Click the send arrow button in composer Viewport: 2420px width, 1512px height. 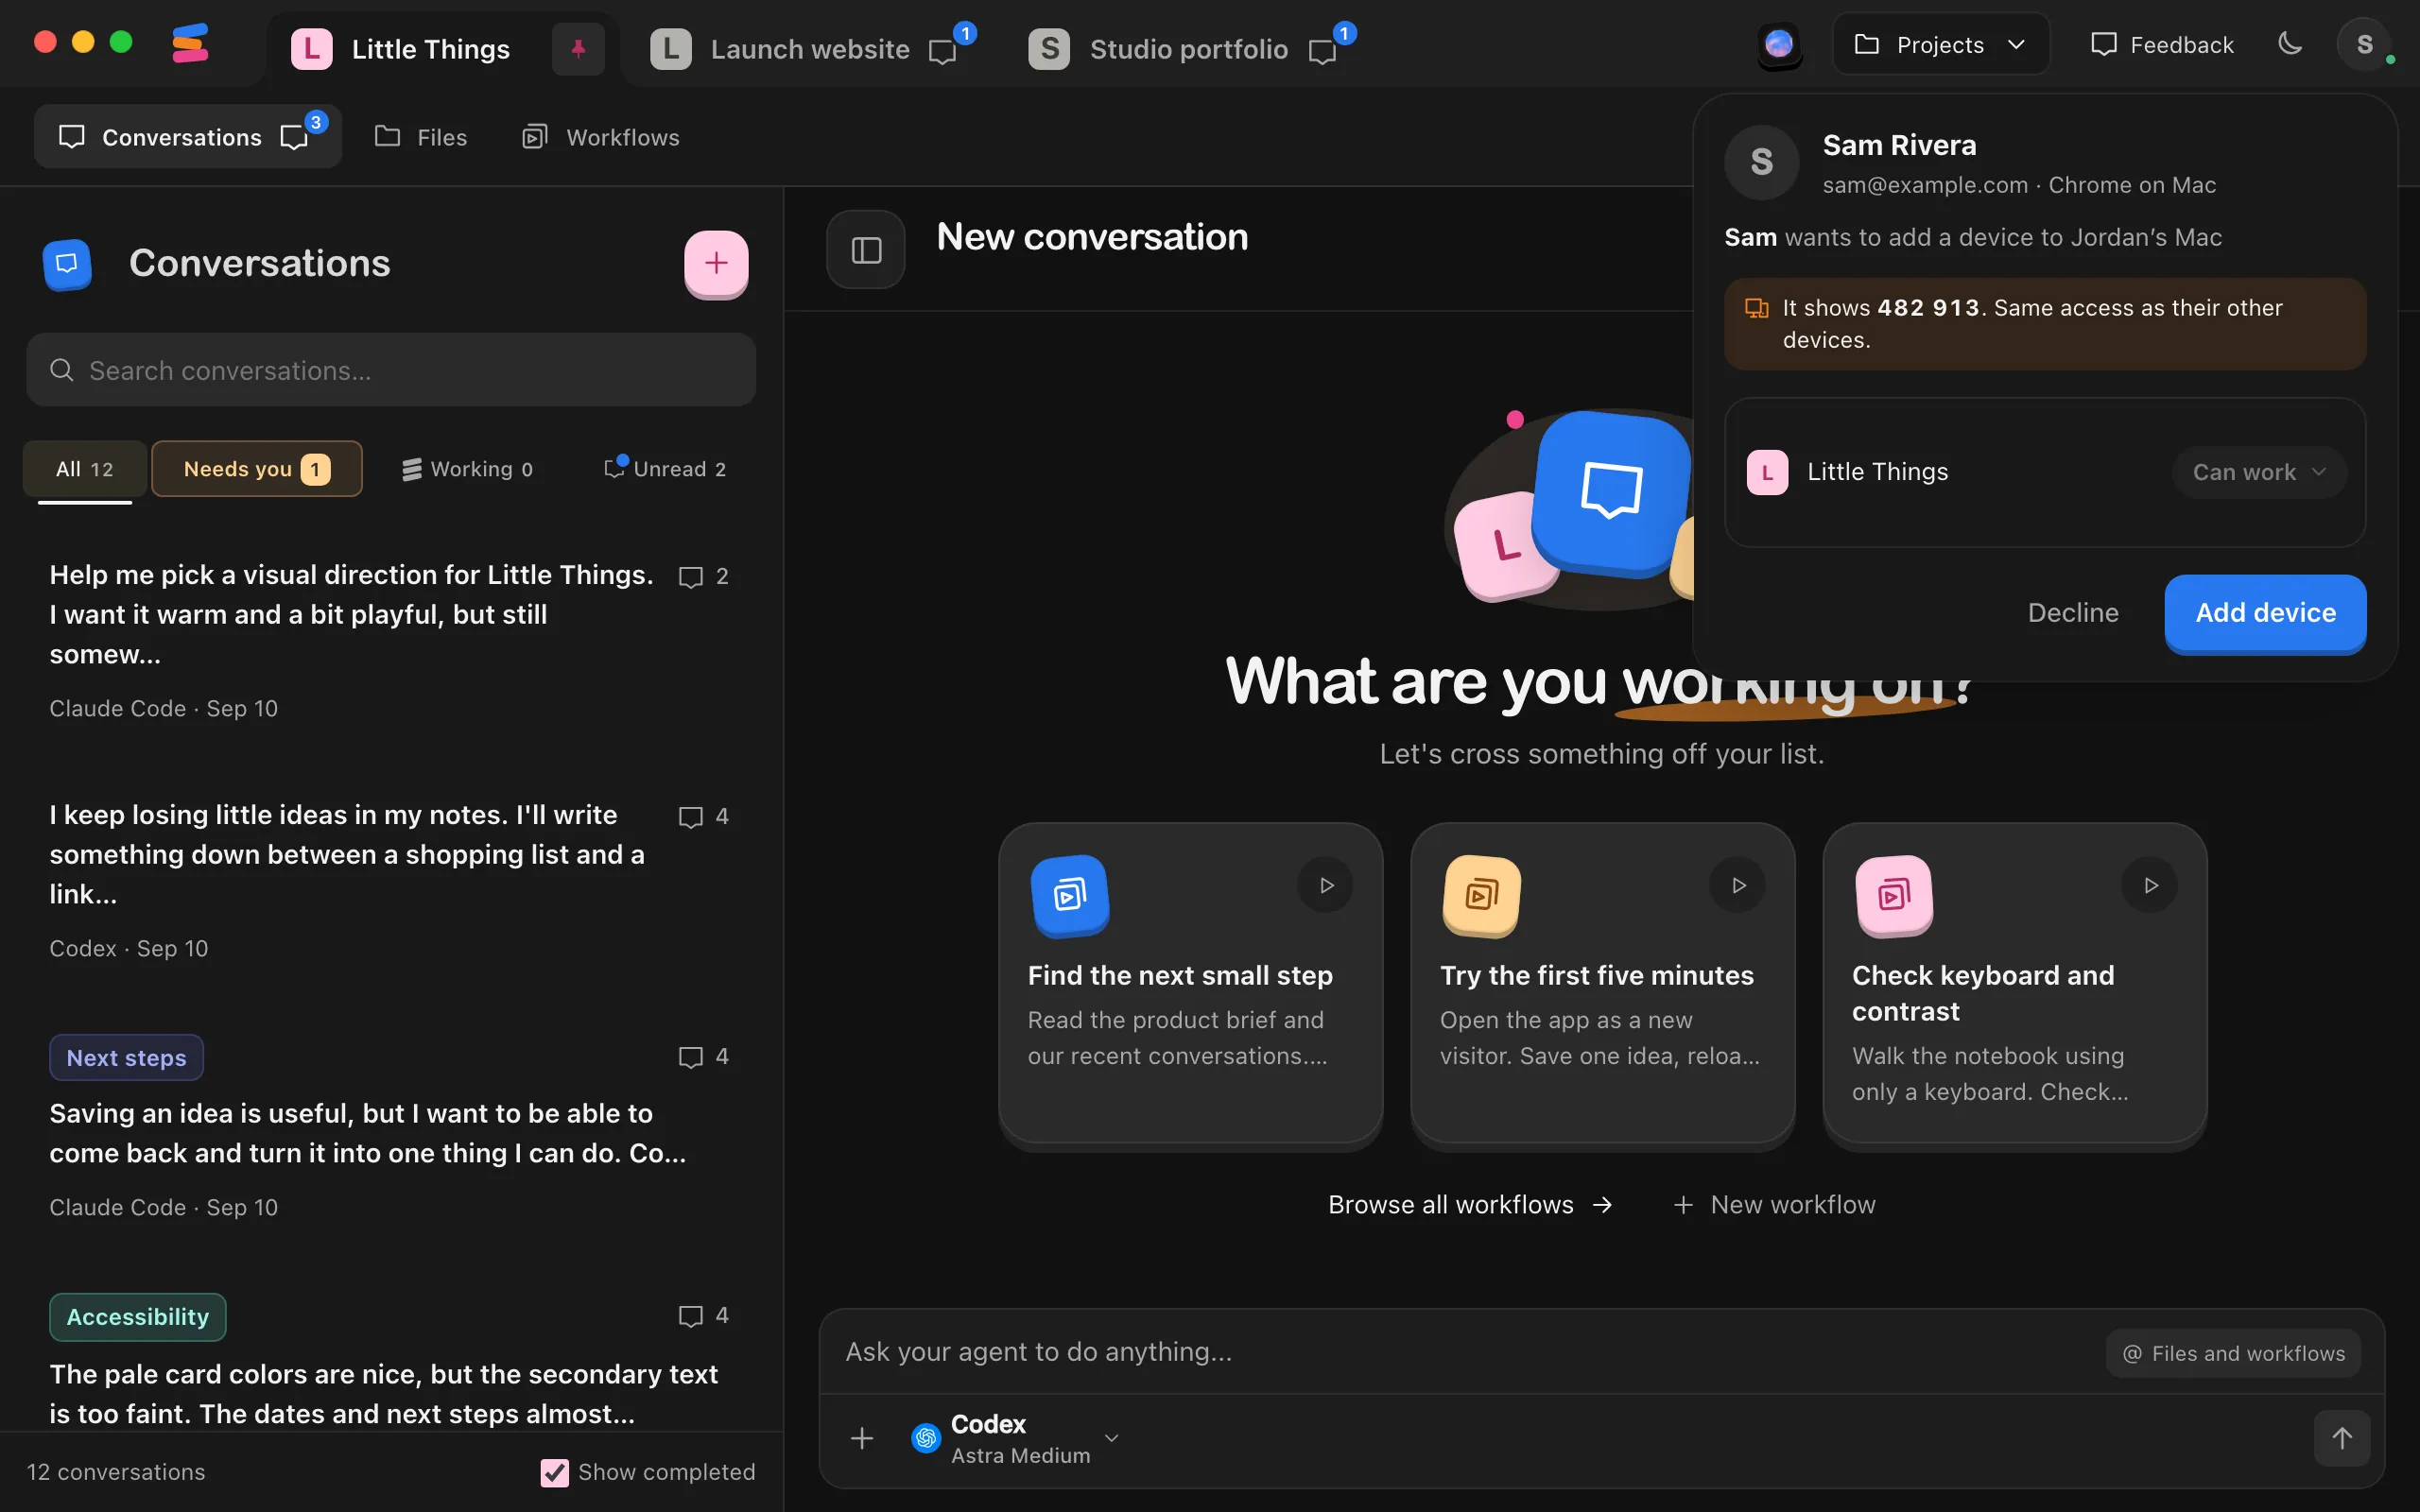(x=2342, y=1438)
